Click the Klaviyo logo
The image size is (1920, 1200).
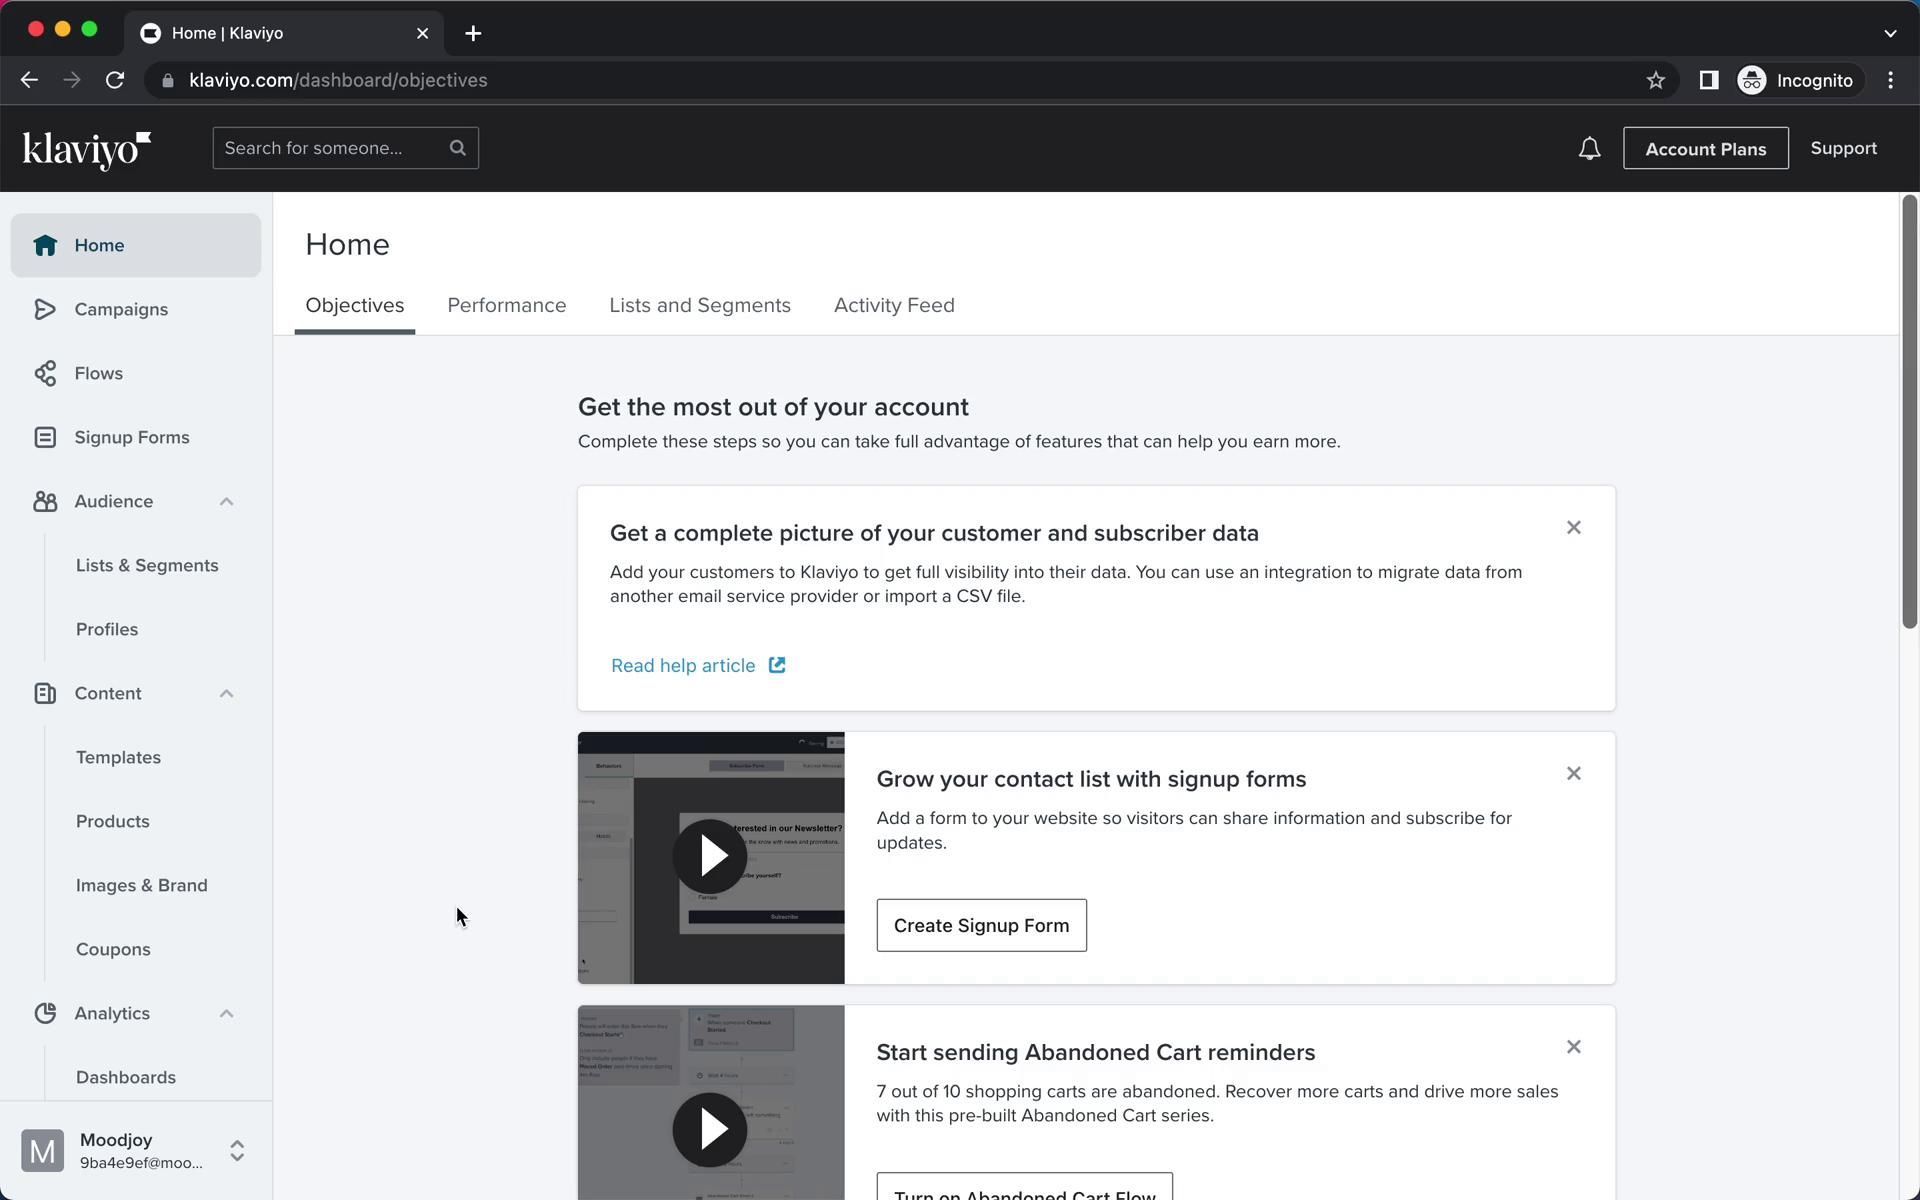pos(86,150)
